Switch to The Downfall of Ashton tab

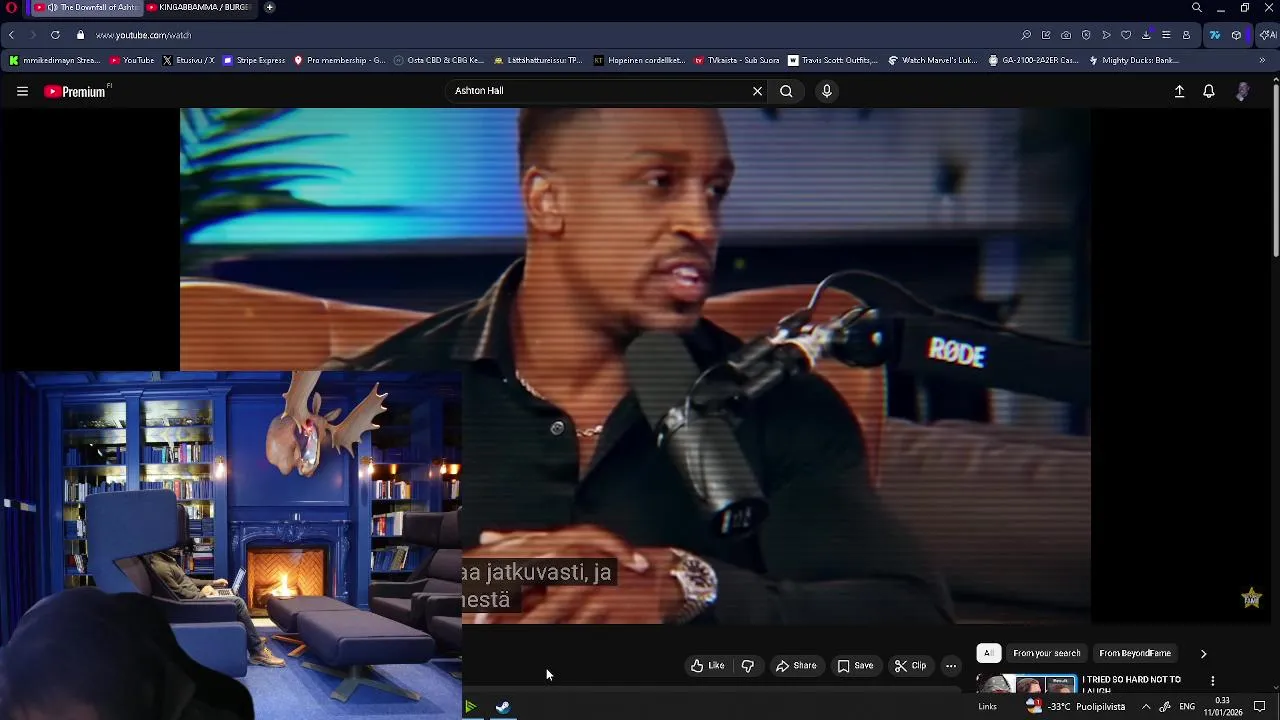[88, 7]
